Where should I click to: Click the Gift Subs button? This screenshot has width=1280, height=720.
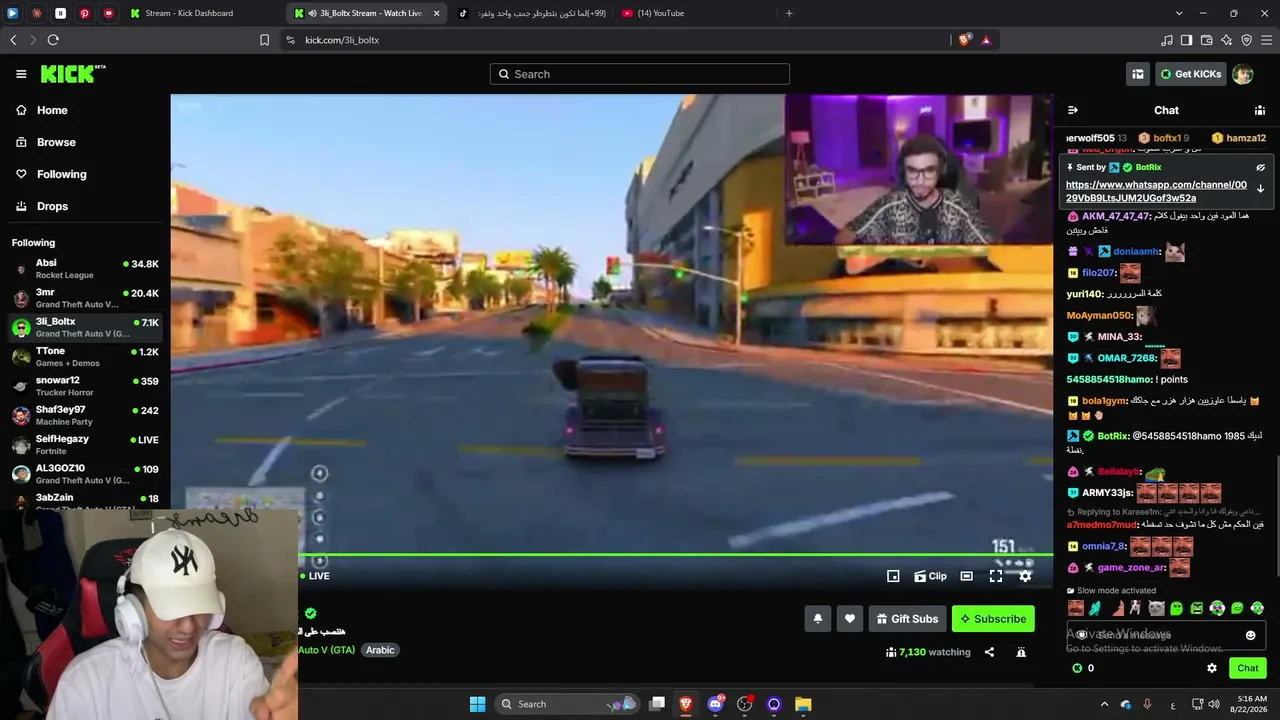pyautogui.click(x=907, y=619)
